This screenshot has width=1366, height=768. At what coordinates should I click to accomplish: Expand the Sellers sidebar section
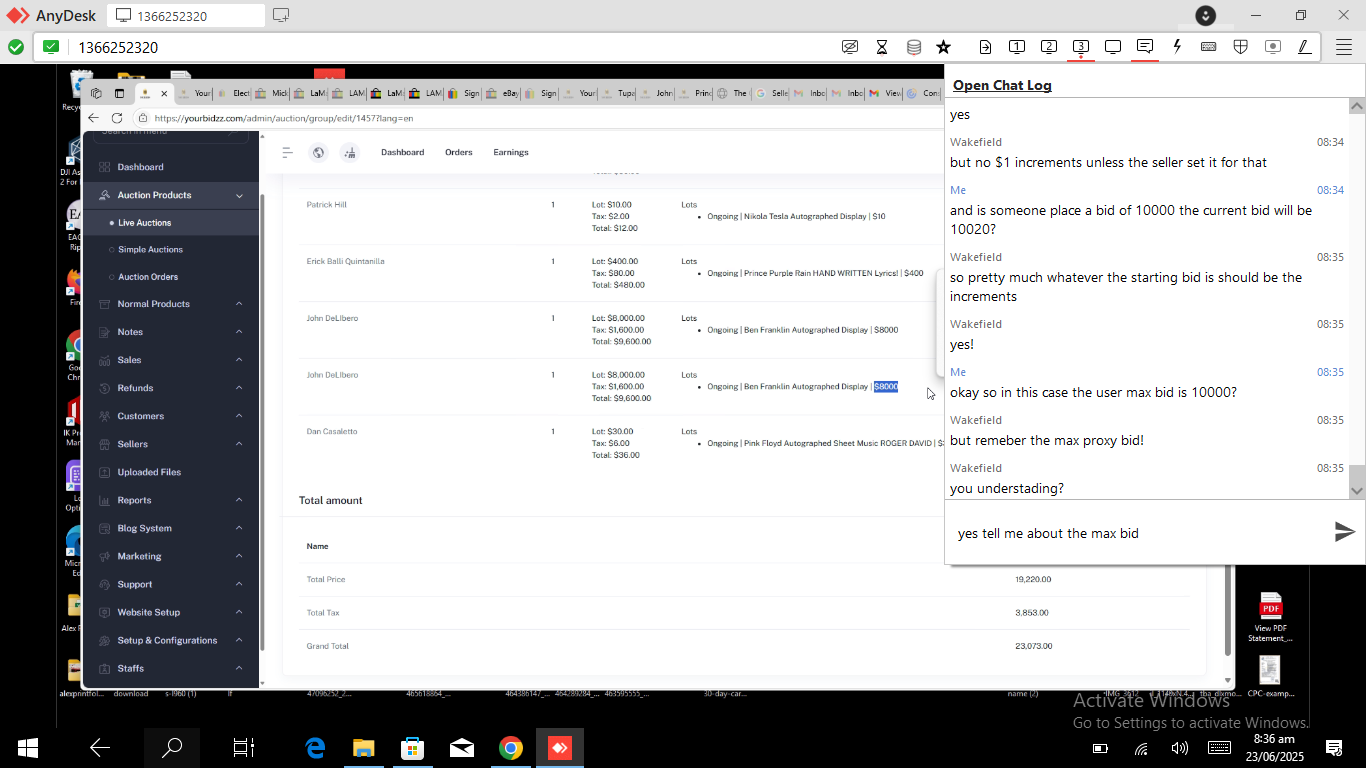pos(171,444)
